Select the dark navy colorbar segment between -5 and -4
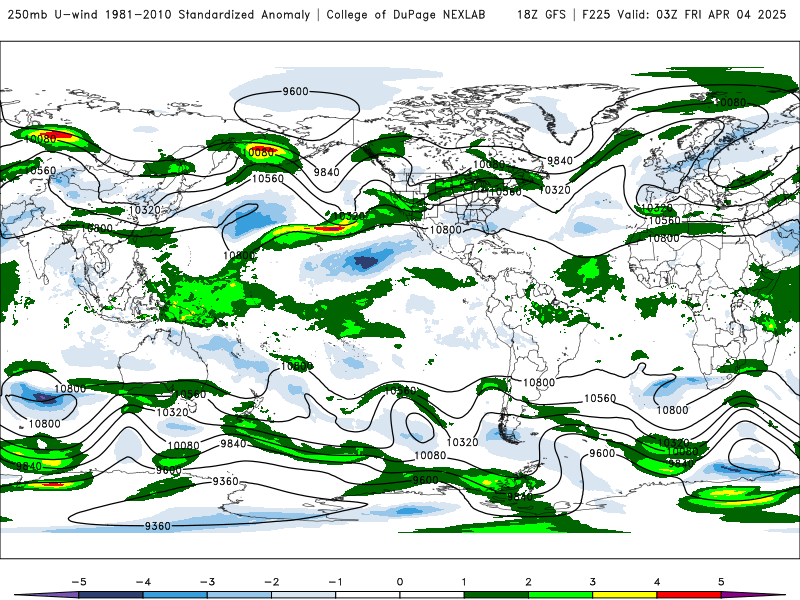This screenshot has height=600, width=800. point(111,595)
